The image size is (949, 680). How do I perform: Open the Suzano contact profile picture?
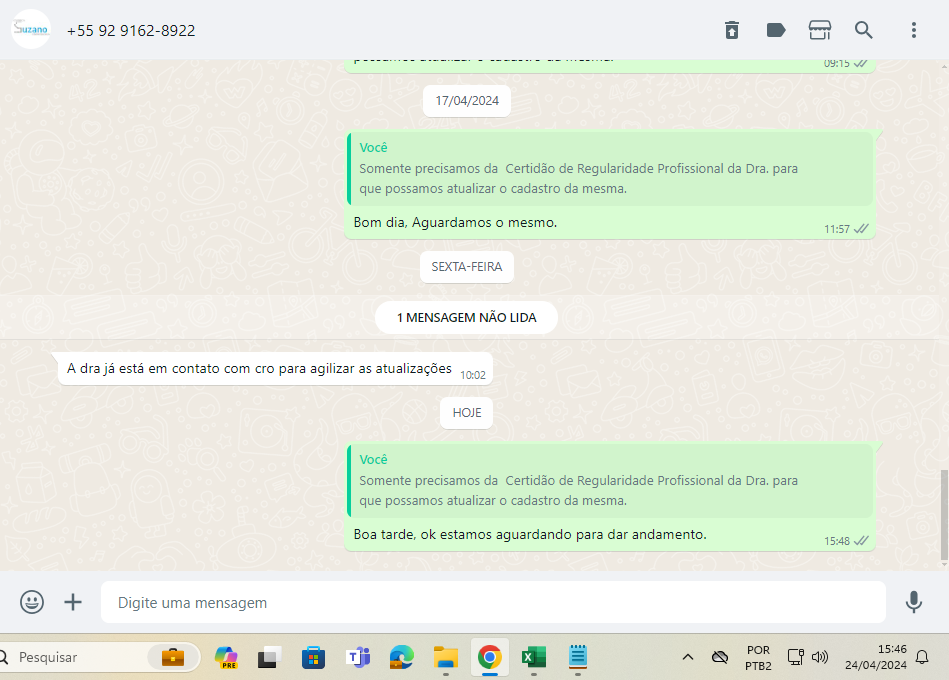(x=31, y=29)
